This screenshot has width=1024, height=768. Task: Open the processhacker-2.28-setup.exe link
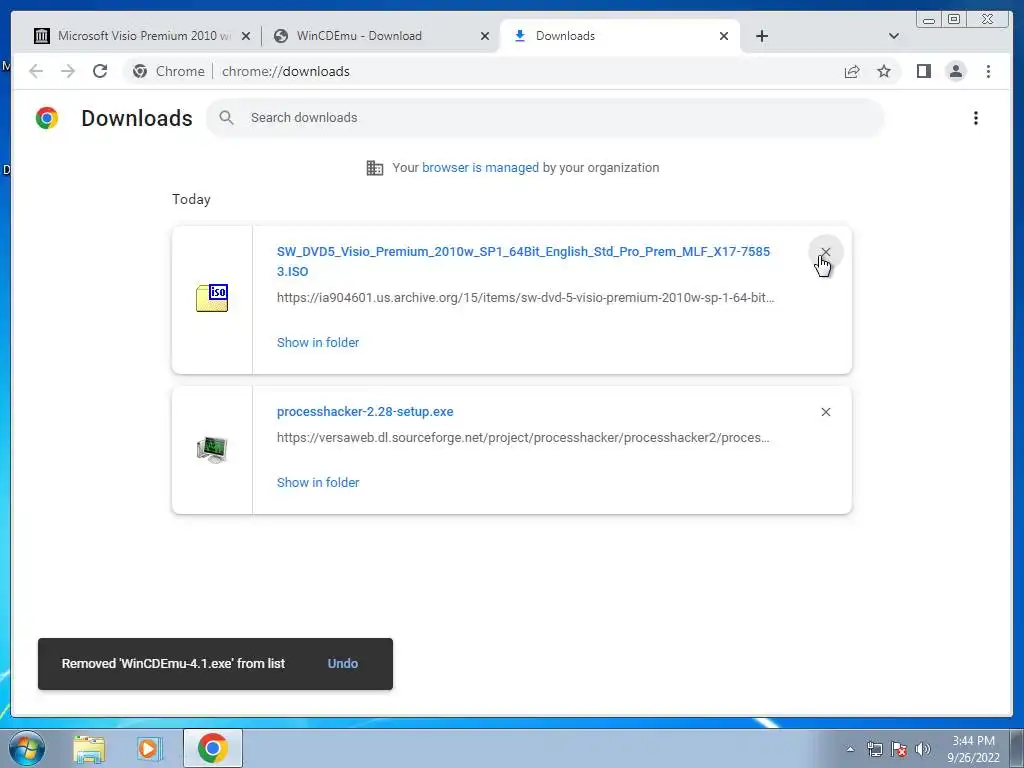click(x=365, y=412)
